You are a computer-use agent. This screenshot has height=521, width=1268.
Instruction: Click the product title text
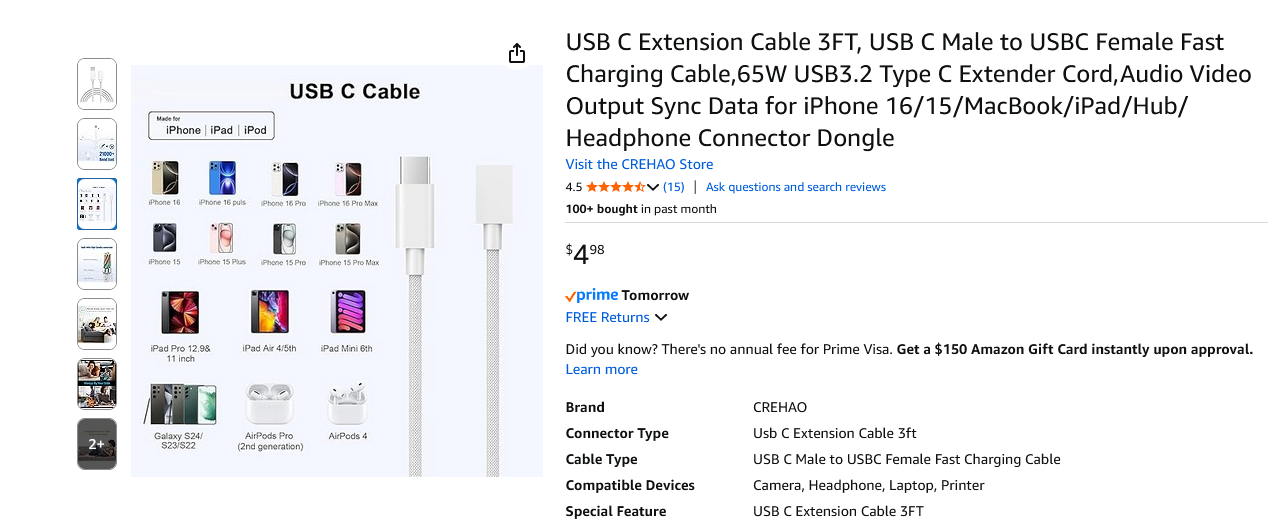point(894,90)
